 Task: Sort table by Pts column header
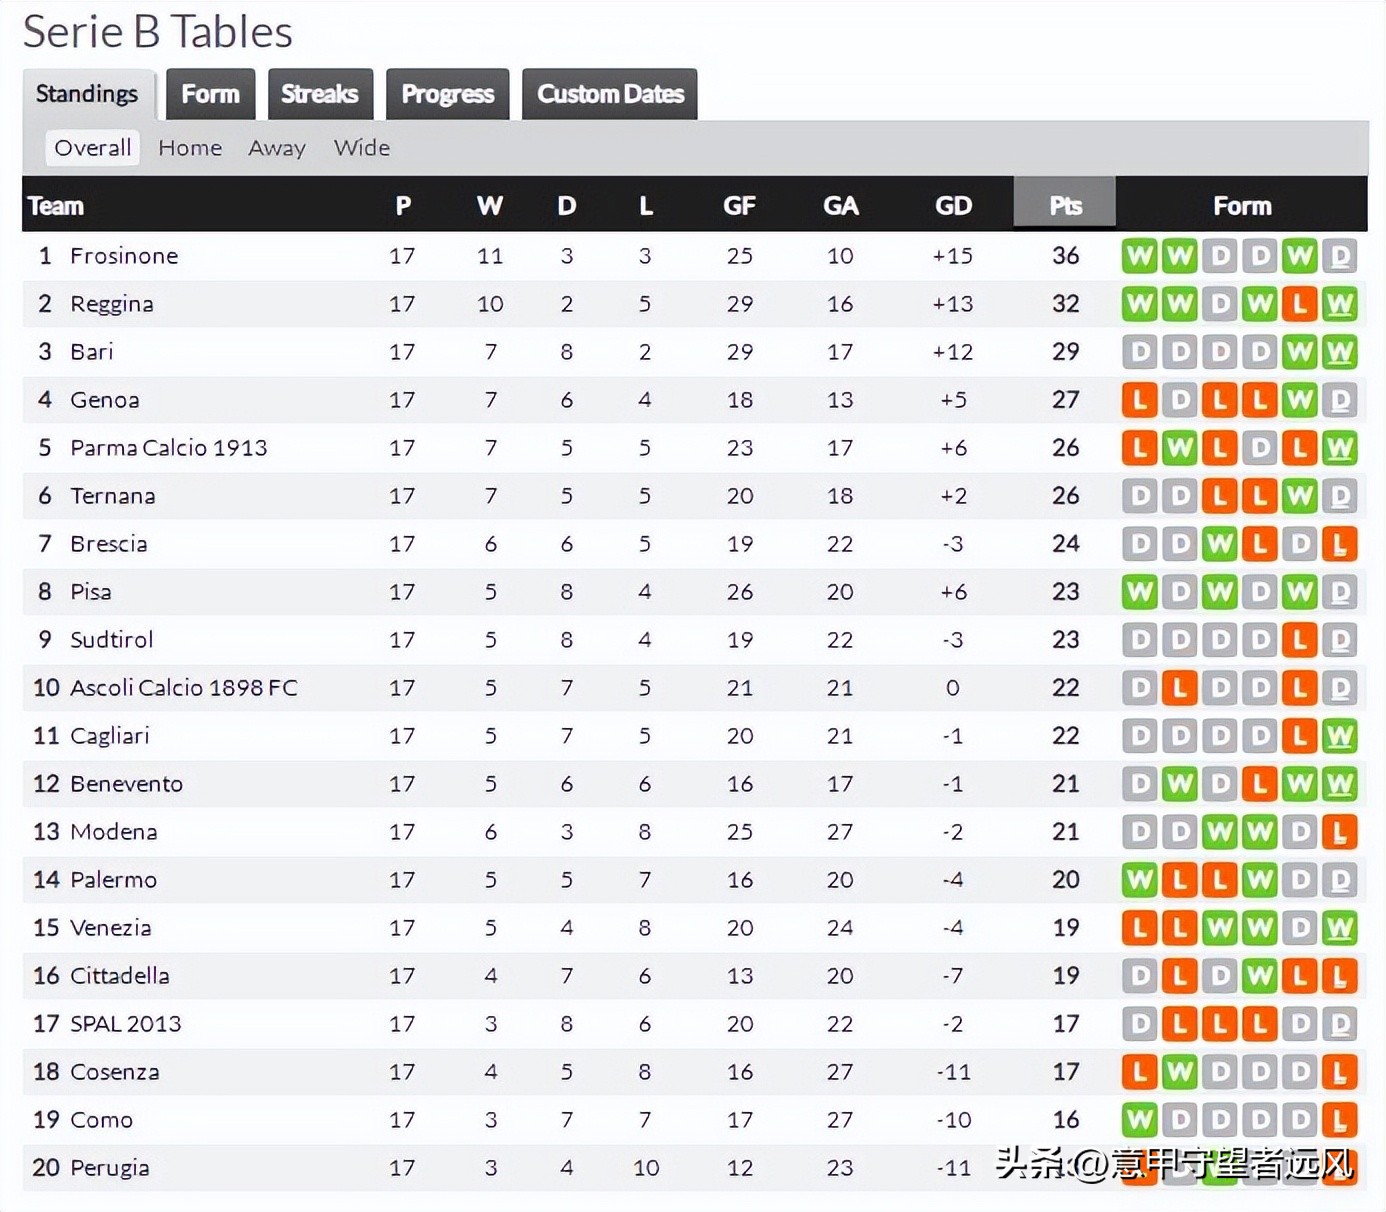[1065, 206]
